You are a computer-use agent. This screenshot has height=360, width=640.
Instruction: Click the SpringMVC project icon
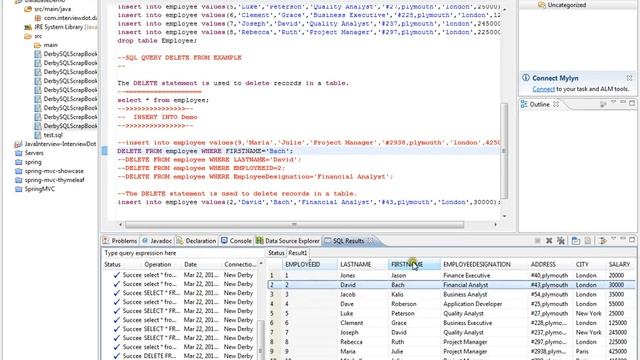coord(18,189)
